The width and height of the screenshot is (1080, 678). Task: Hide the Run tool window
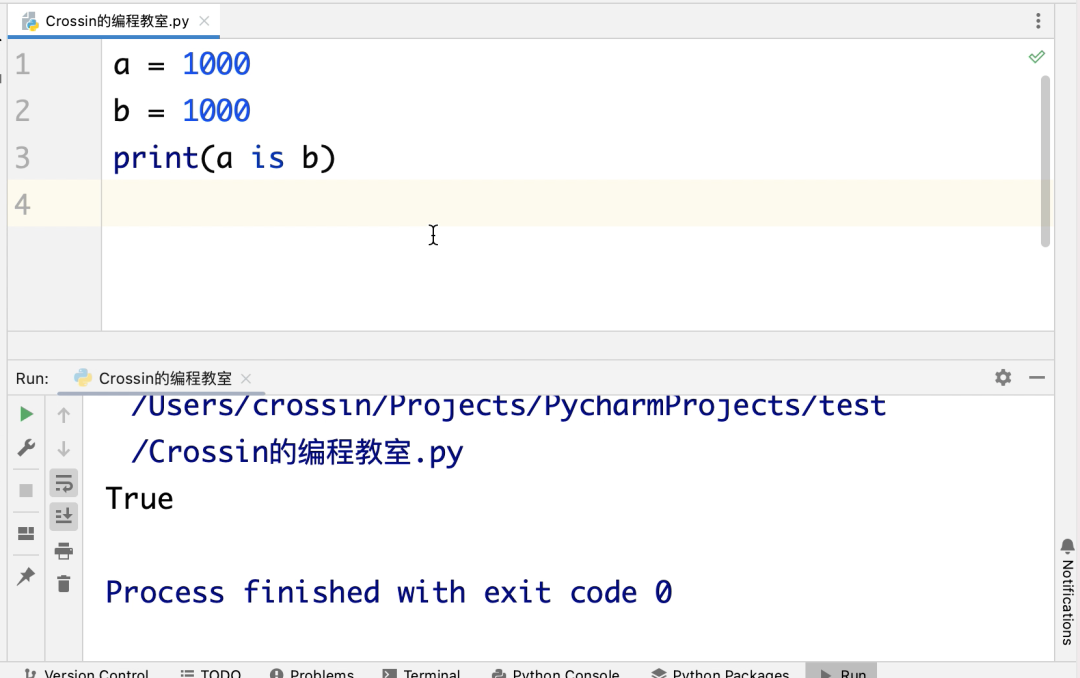coord(1037,378)
